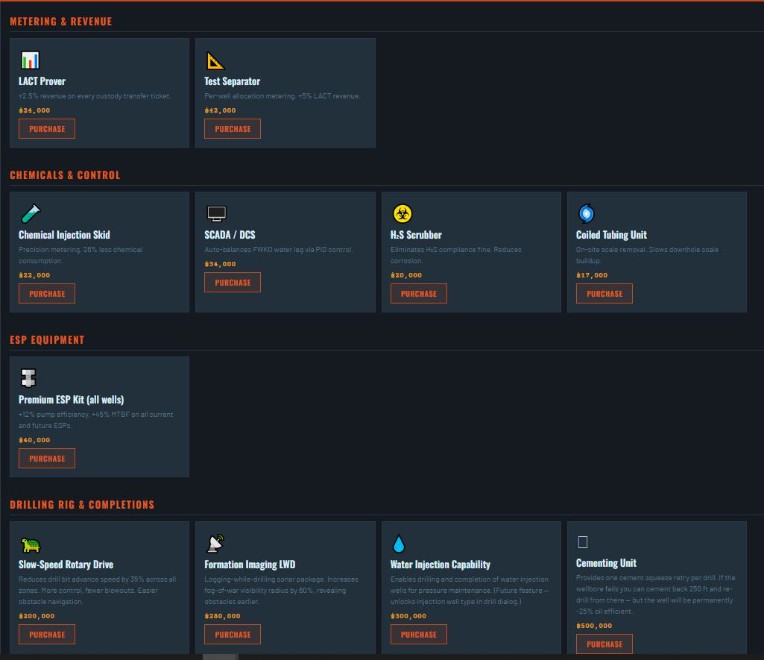This screenshot has height=660, width=764.
Task: Click the Chemical Injection Skid title
Action: click(x=64, y=235)
